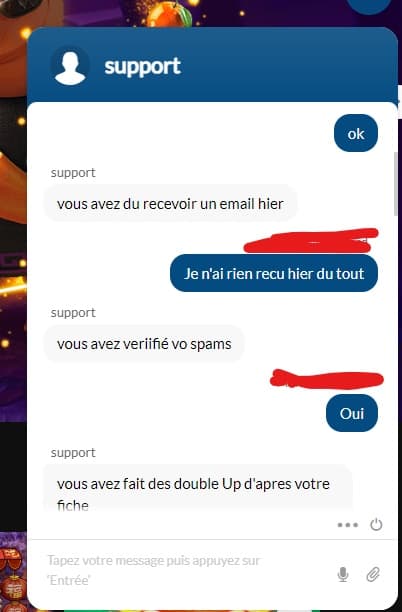Click the 'vous avez du recevoir un email hier' message
The image size is (402, 612).
tap(170, 204)
